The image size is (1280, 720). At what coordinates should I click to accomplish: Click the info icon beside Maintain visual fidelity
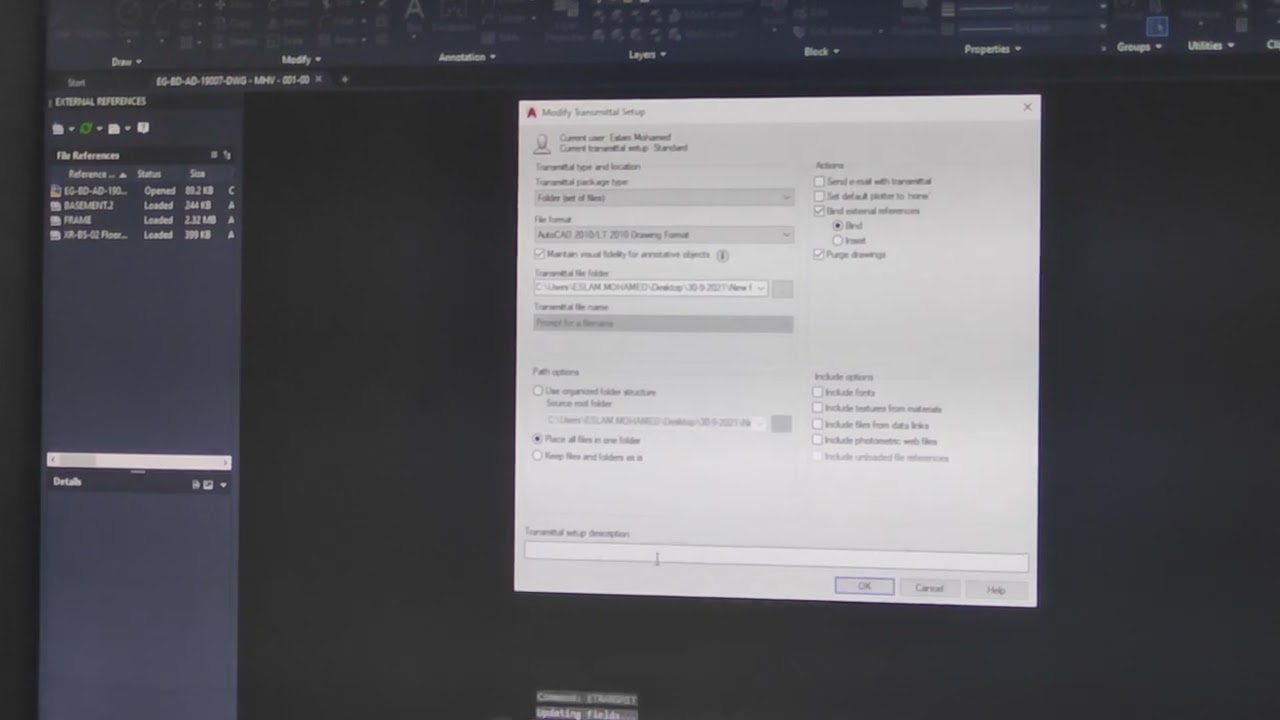(x=722, y=255)
